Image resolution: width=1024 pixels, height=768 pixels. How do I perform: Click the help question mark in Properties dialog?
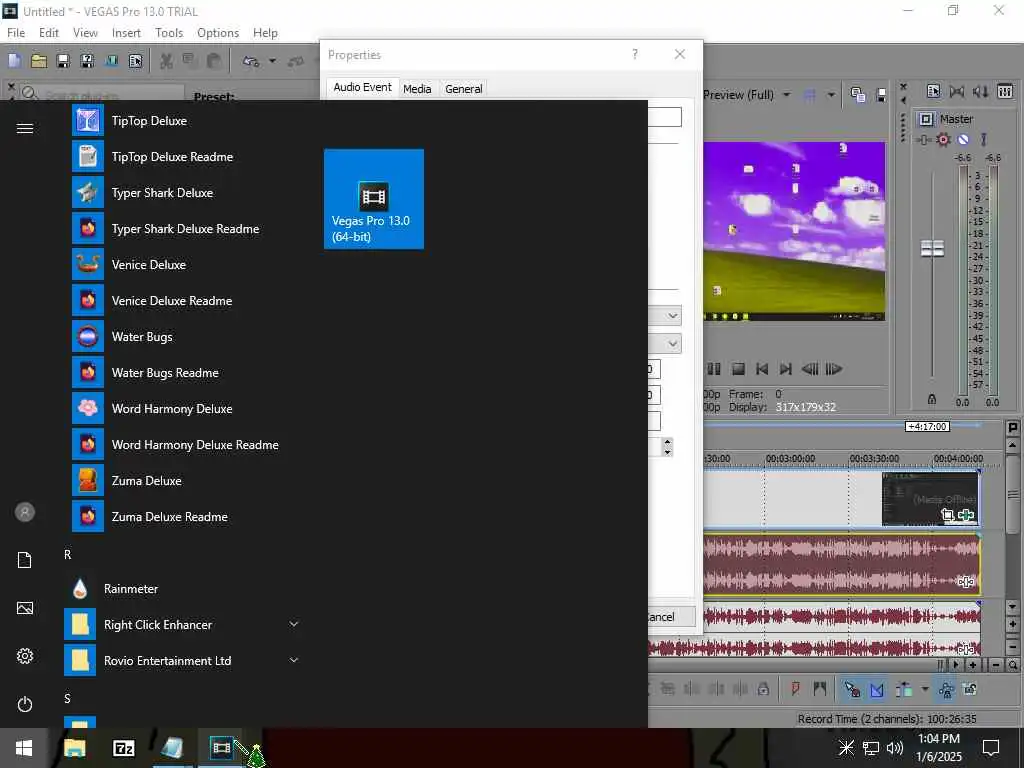635,54
